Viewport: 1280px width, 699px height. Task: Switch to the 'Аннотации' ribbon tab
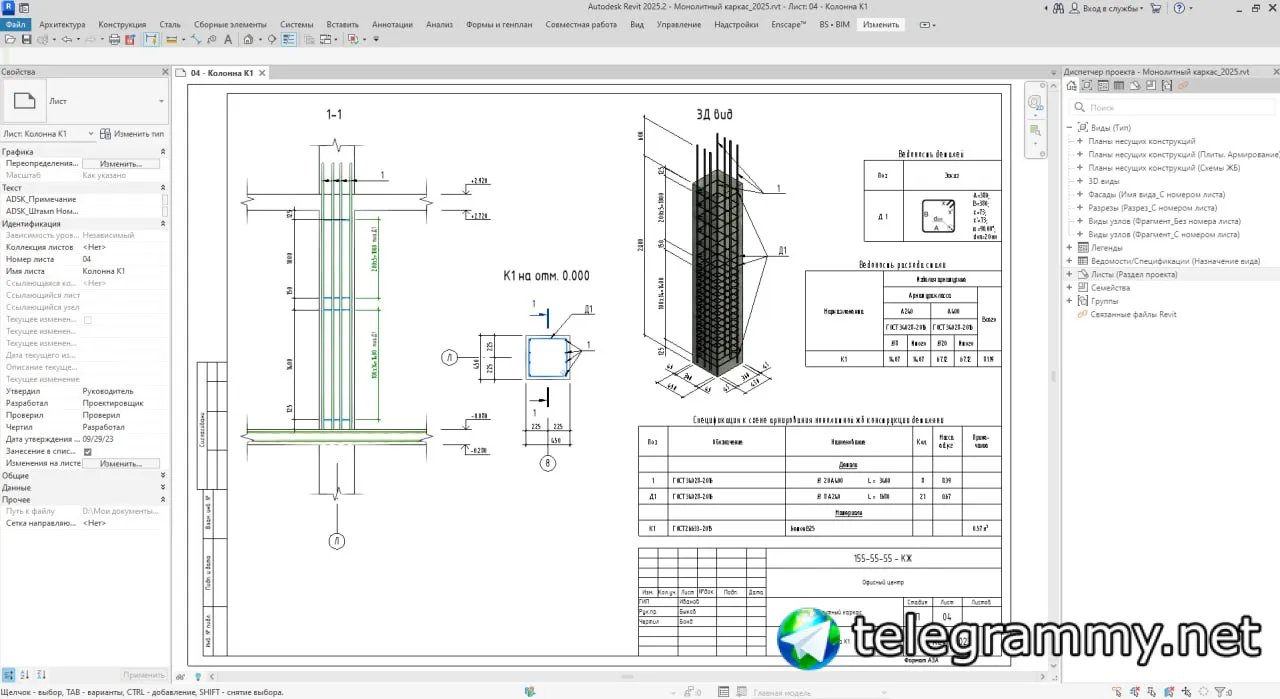tap(390, 24)
